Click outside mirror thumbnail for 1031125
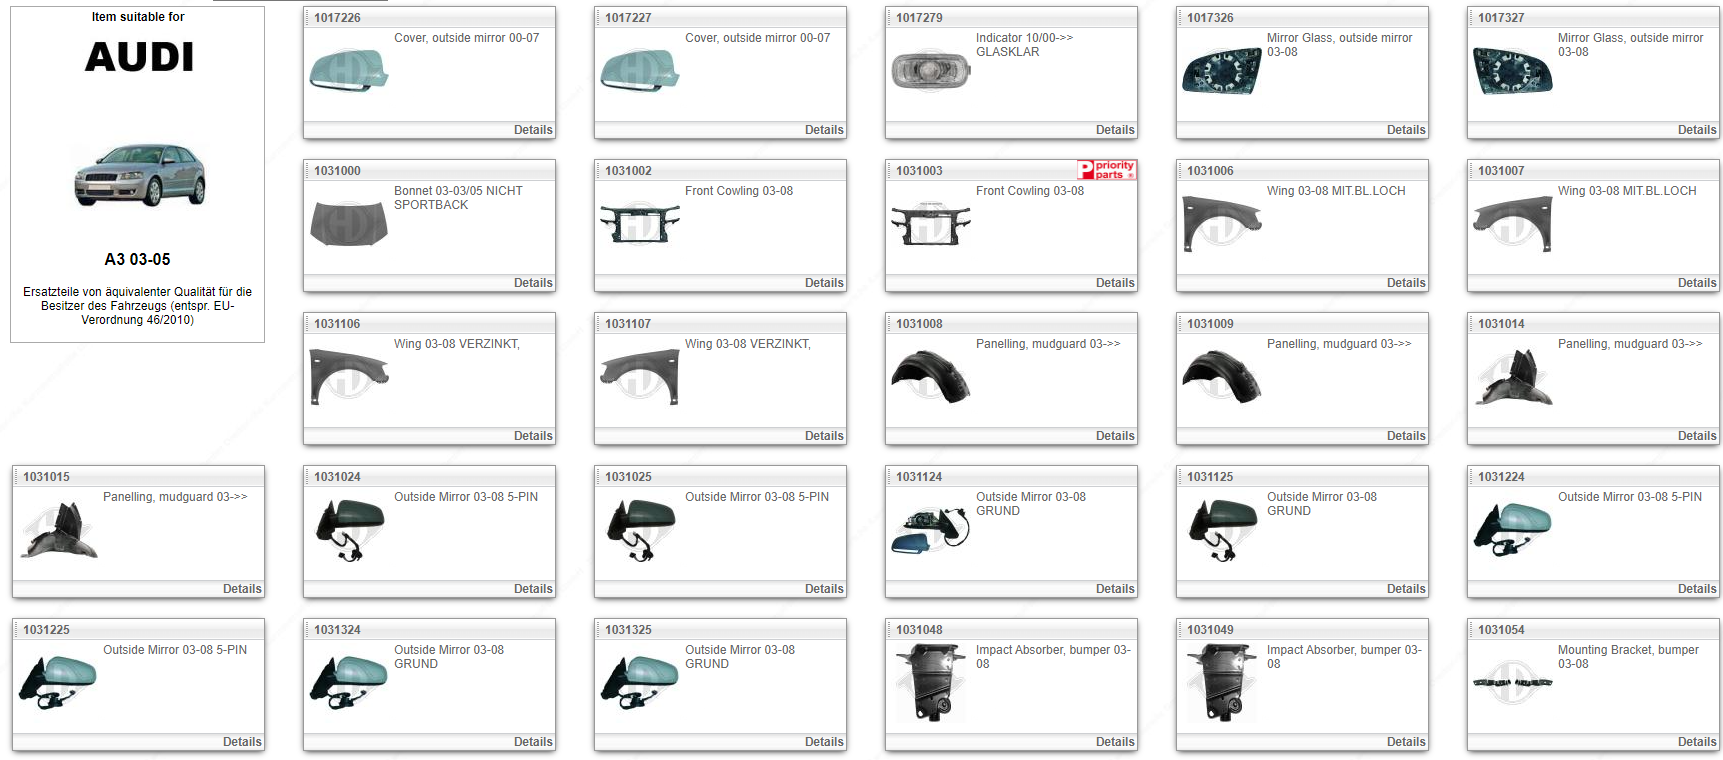 (x=1221, y=530)
